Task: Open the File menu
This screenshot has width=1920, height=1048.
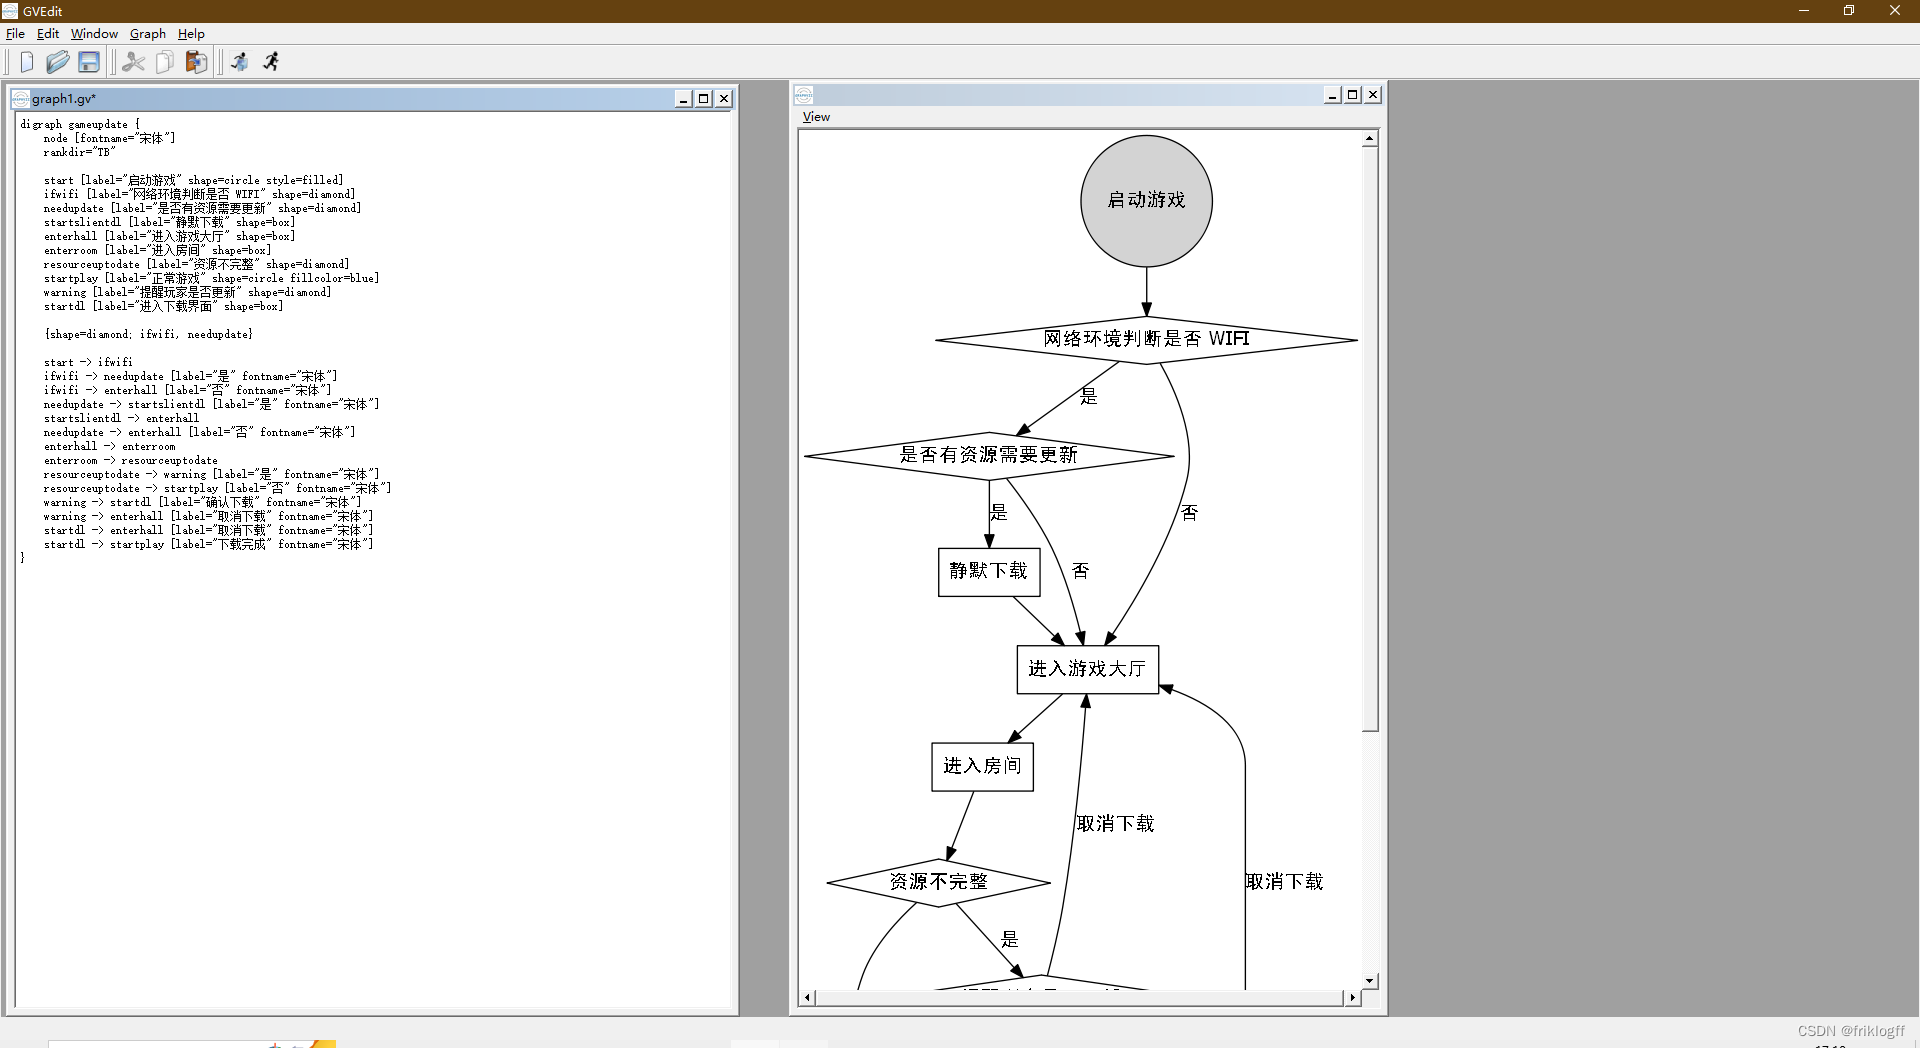Action: [x=15, y=33]
